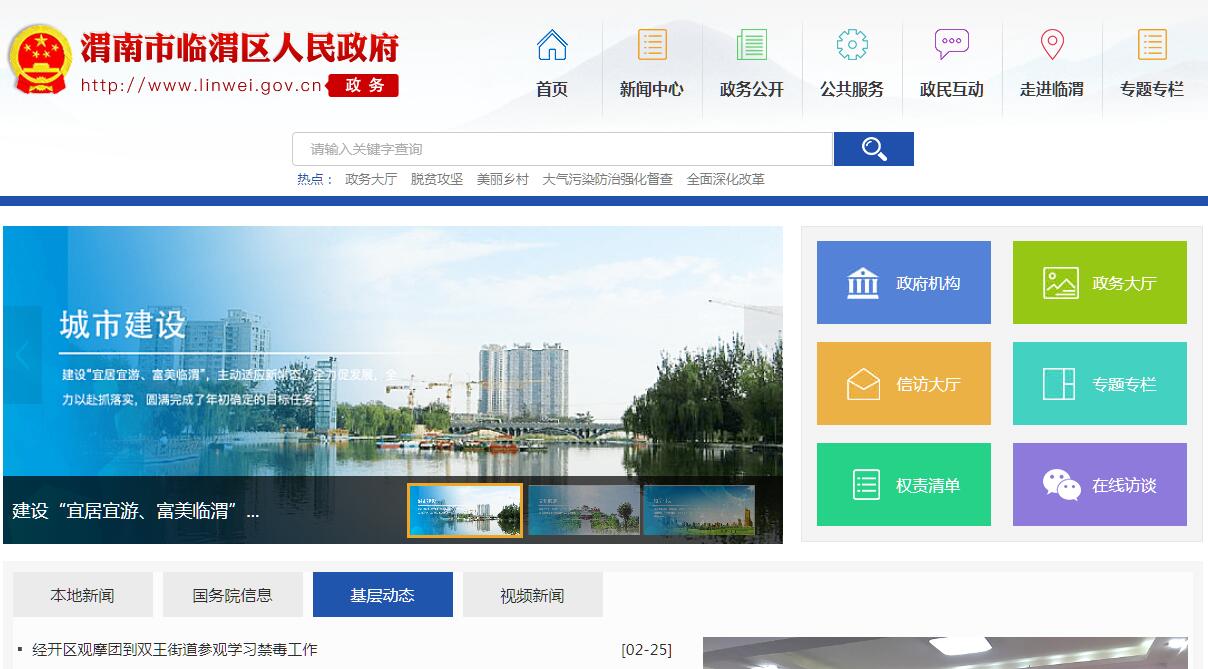Click the keyword search input field
This screenshot has height=669, width=1208.
tap(562, 149)
